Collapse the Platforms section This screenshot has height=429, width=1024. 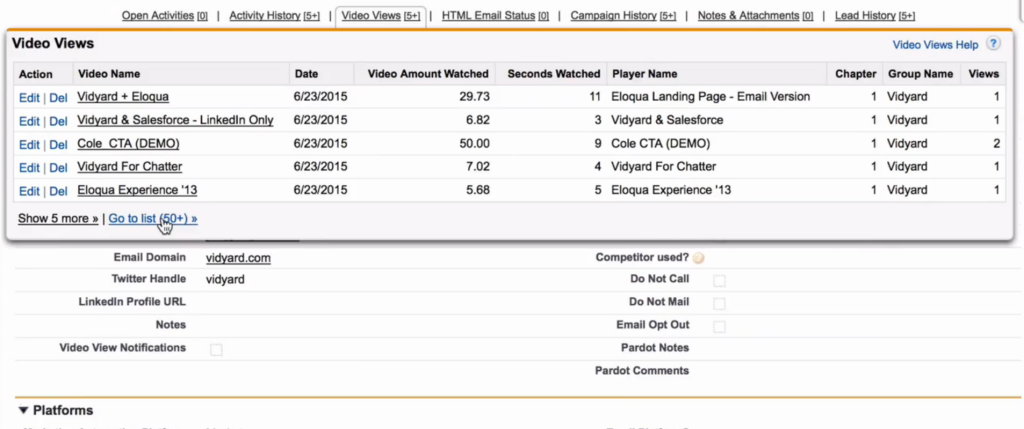click(24, 410)
